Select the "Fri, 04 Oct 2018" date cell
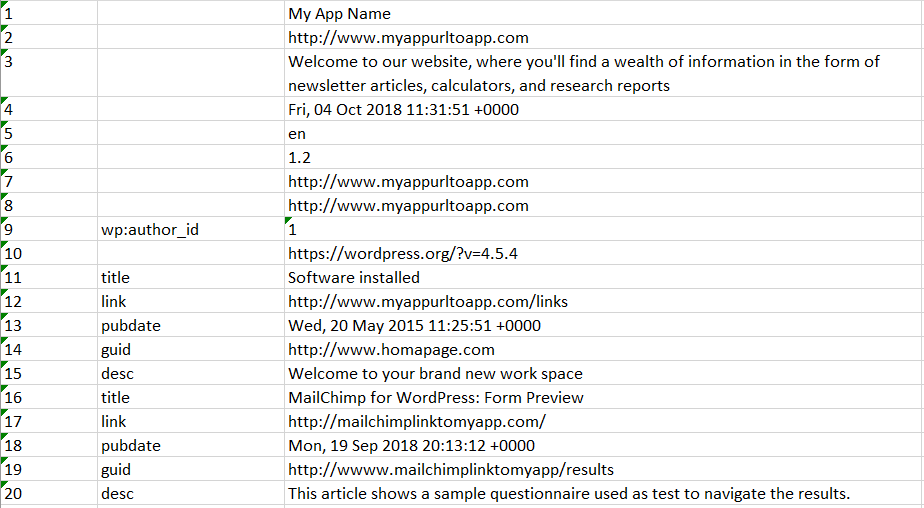 [x=403, y=110]
